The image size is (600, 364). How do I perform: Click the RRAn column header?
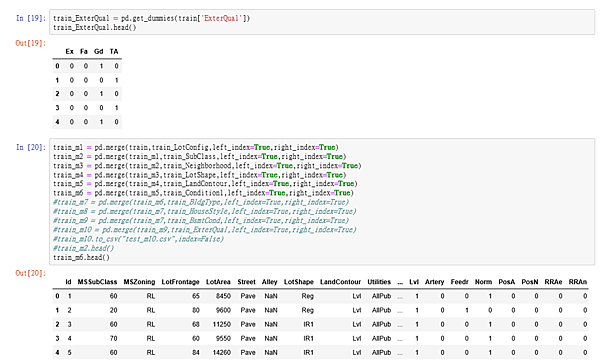577,282
